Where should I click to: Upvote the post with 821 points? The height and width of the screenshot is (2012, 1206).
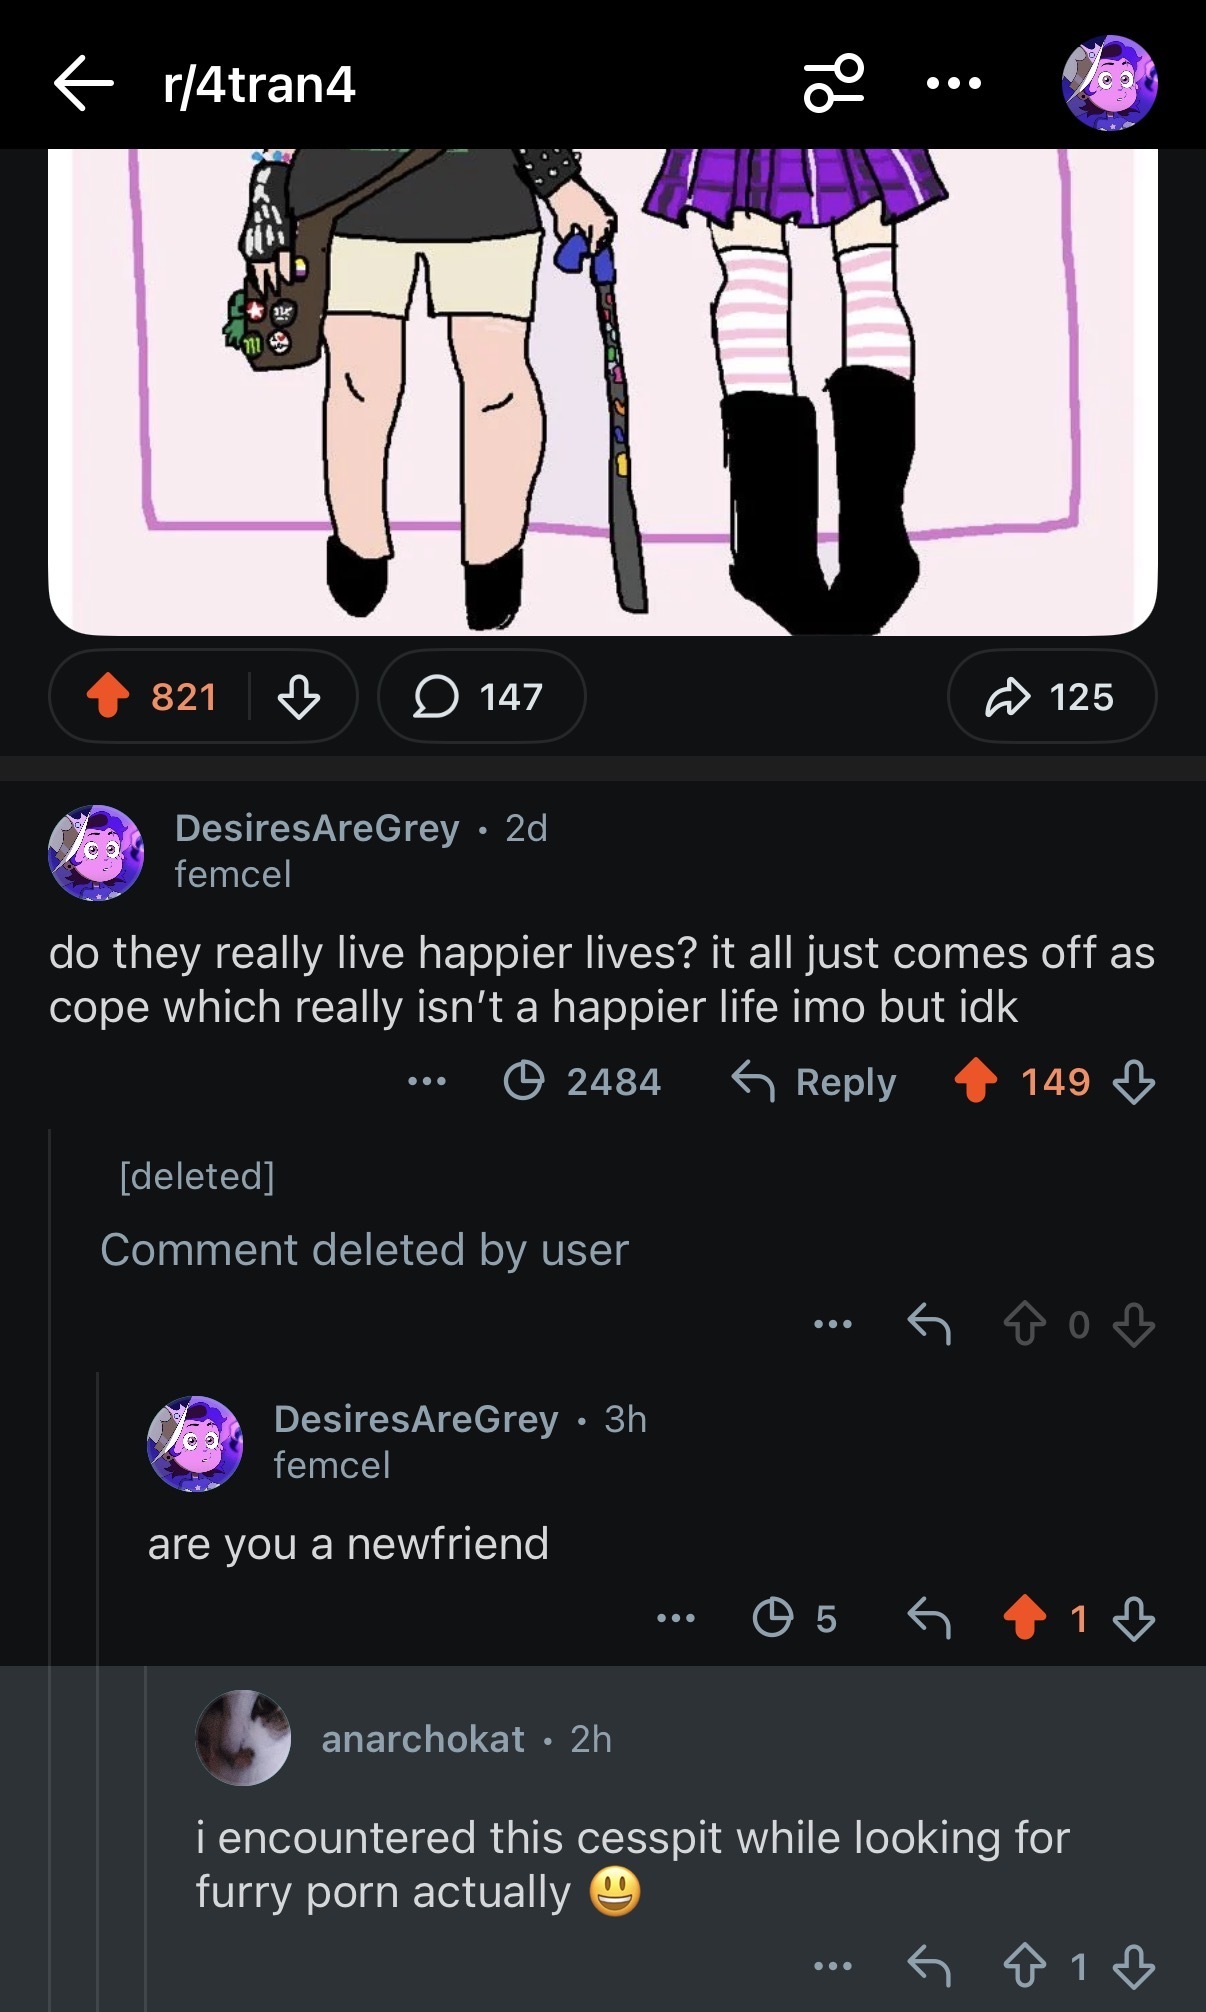point(109,696)
